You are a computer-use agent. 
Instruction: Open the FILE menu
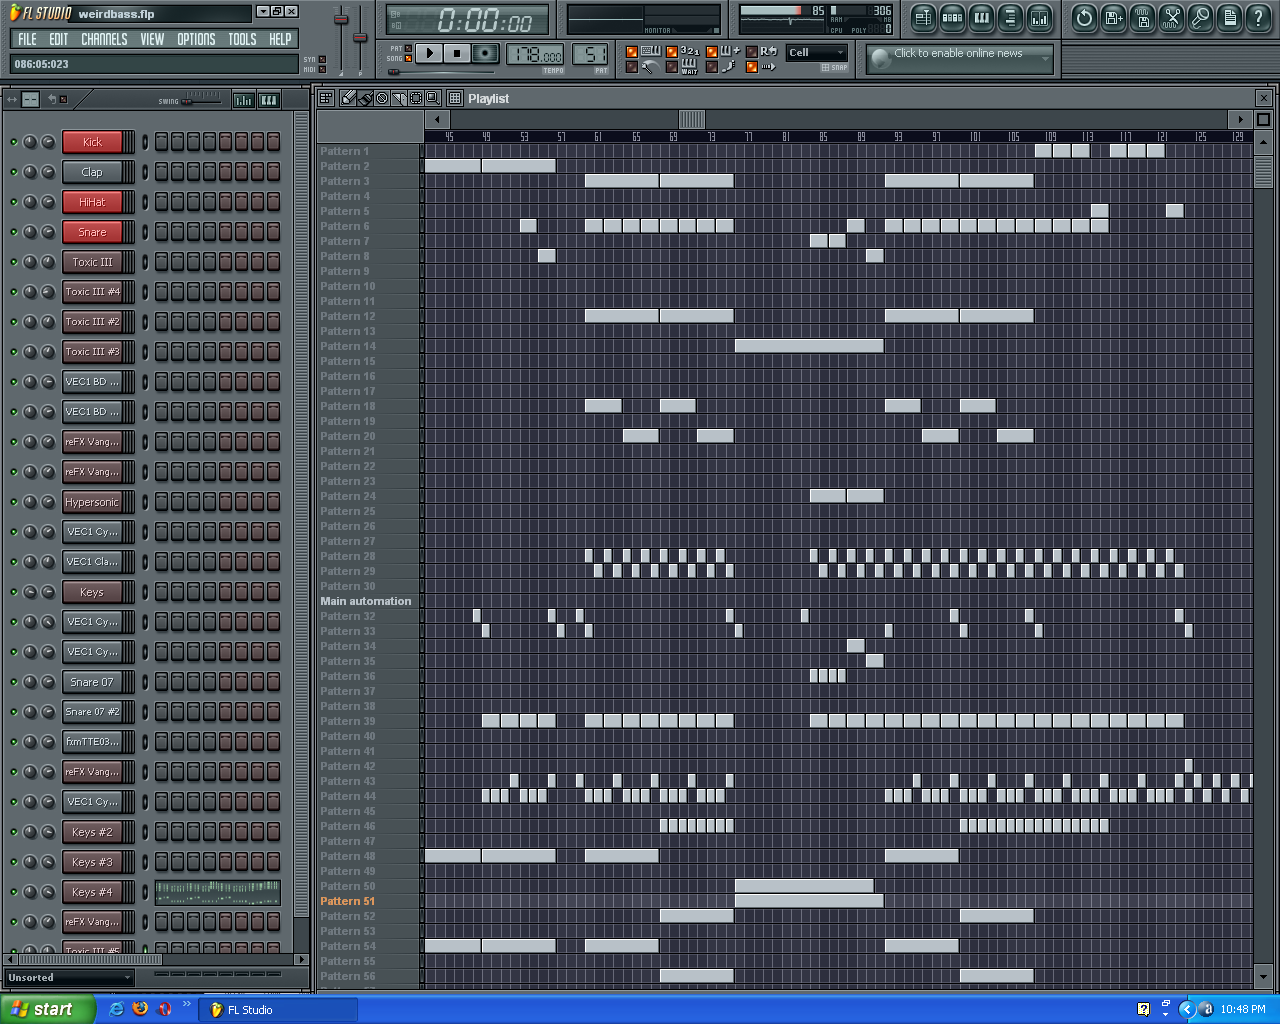tap(27, 39)
